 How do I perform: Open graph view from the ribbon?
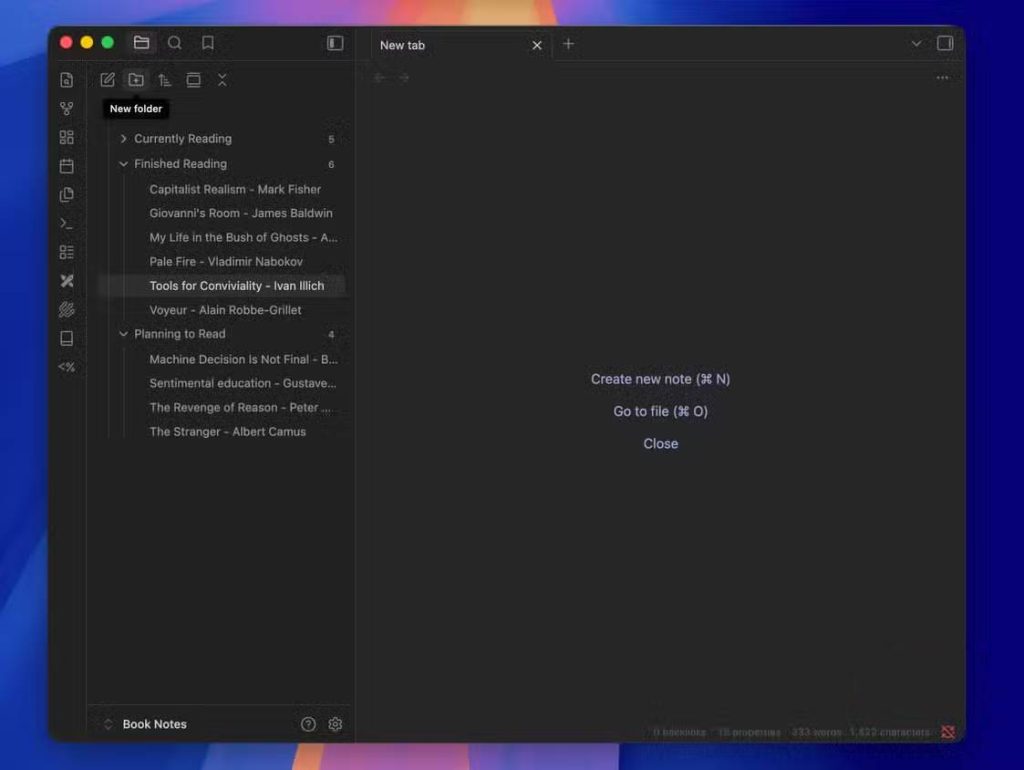pos(67,108)
